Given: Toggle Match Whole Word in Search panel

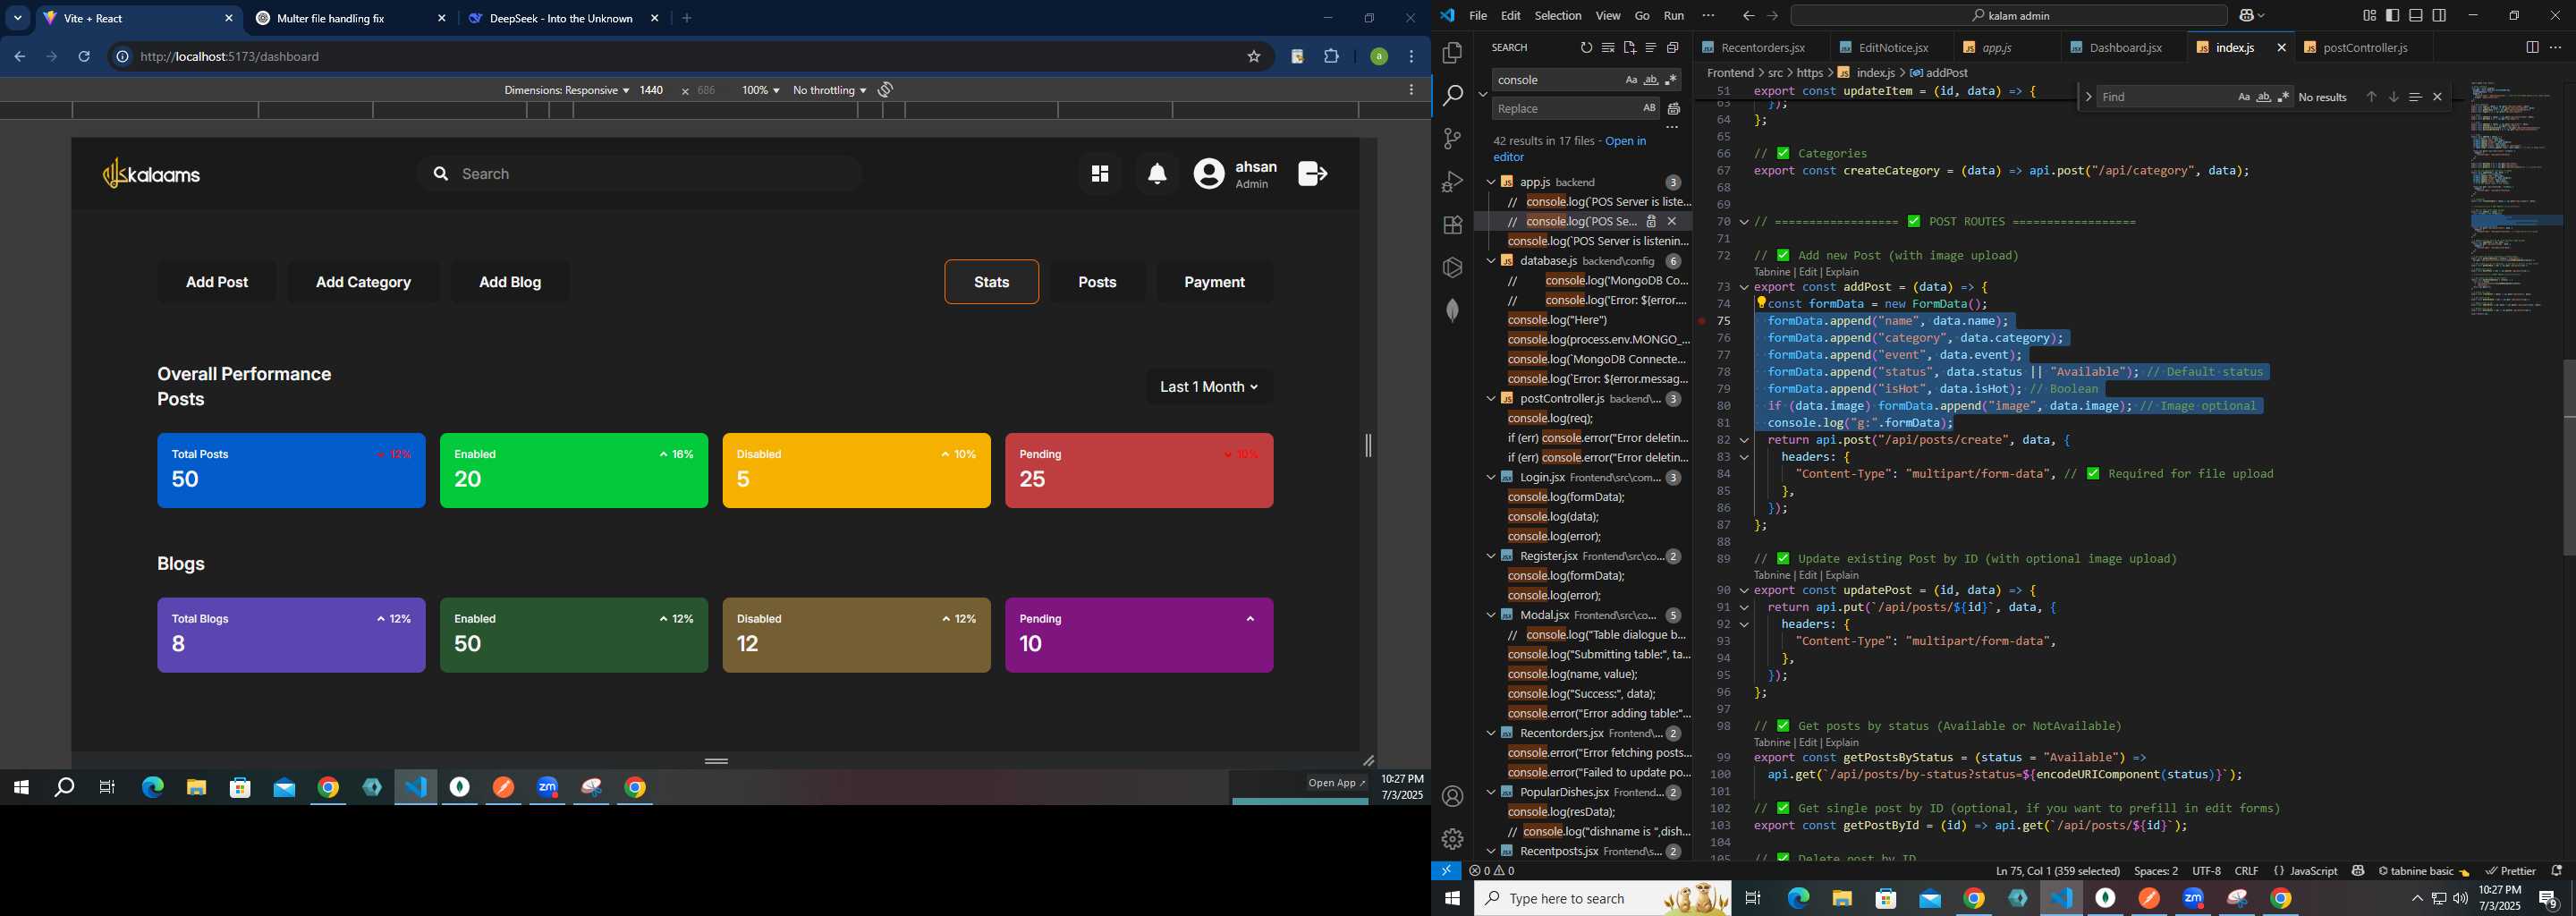Looking at the screenshot, I should 1651,80.
